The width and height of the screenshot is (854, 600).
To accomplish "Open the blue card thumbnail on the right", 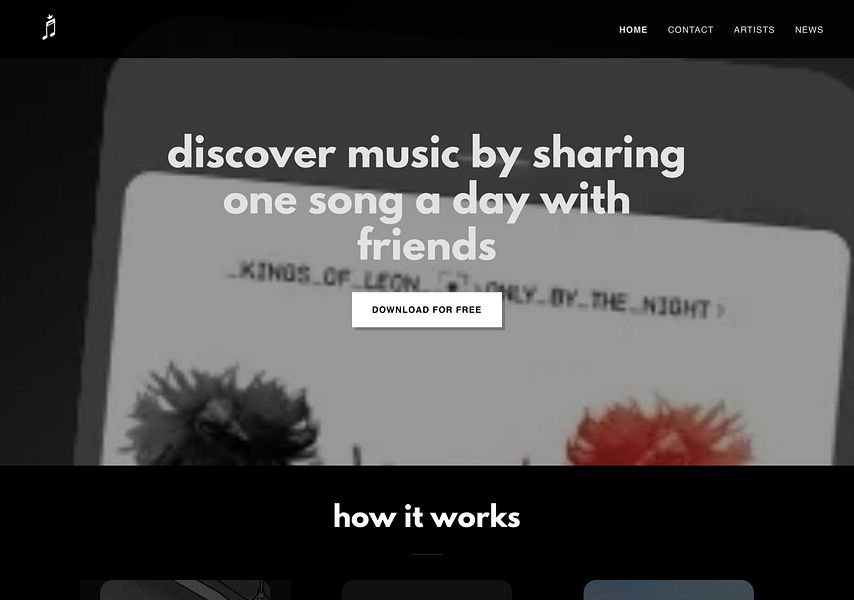I will [x=668, y=590].
